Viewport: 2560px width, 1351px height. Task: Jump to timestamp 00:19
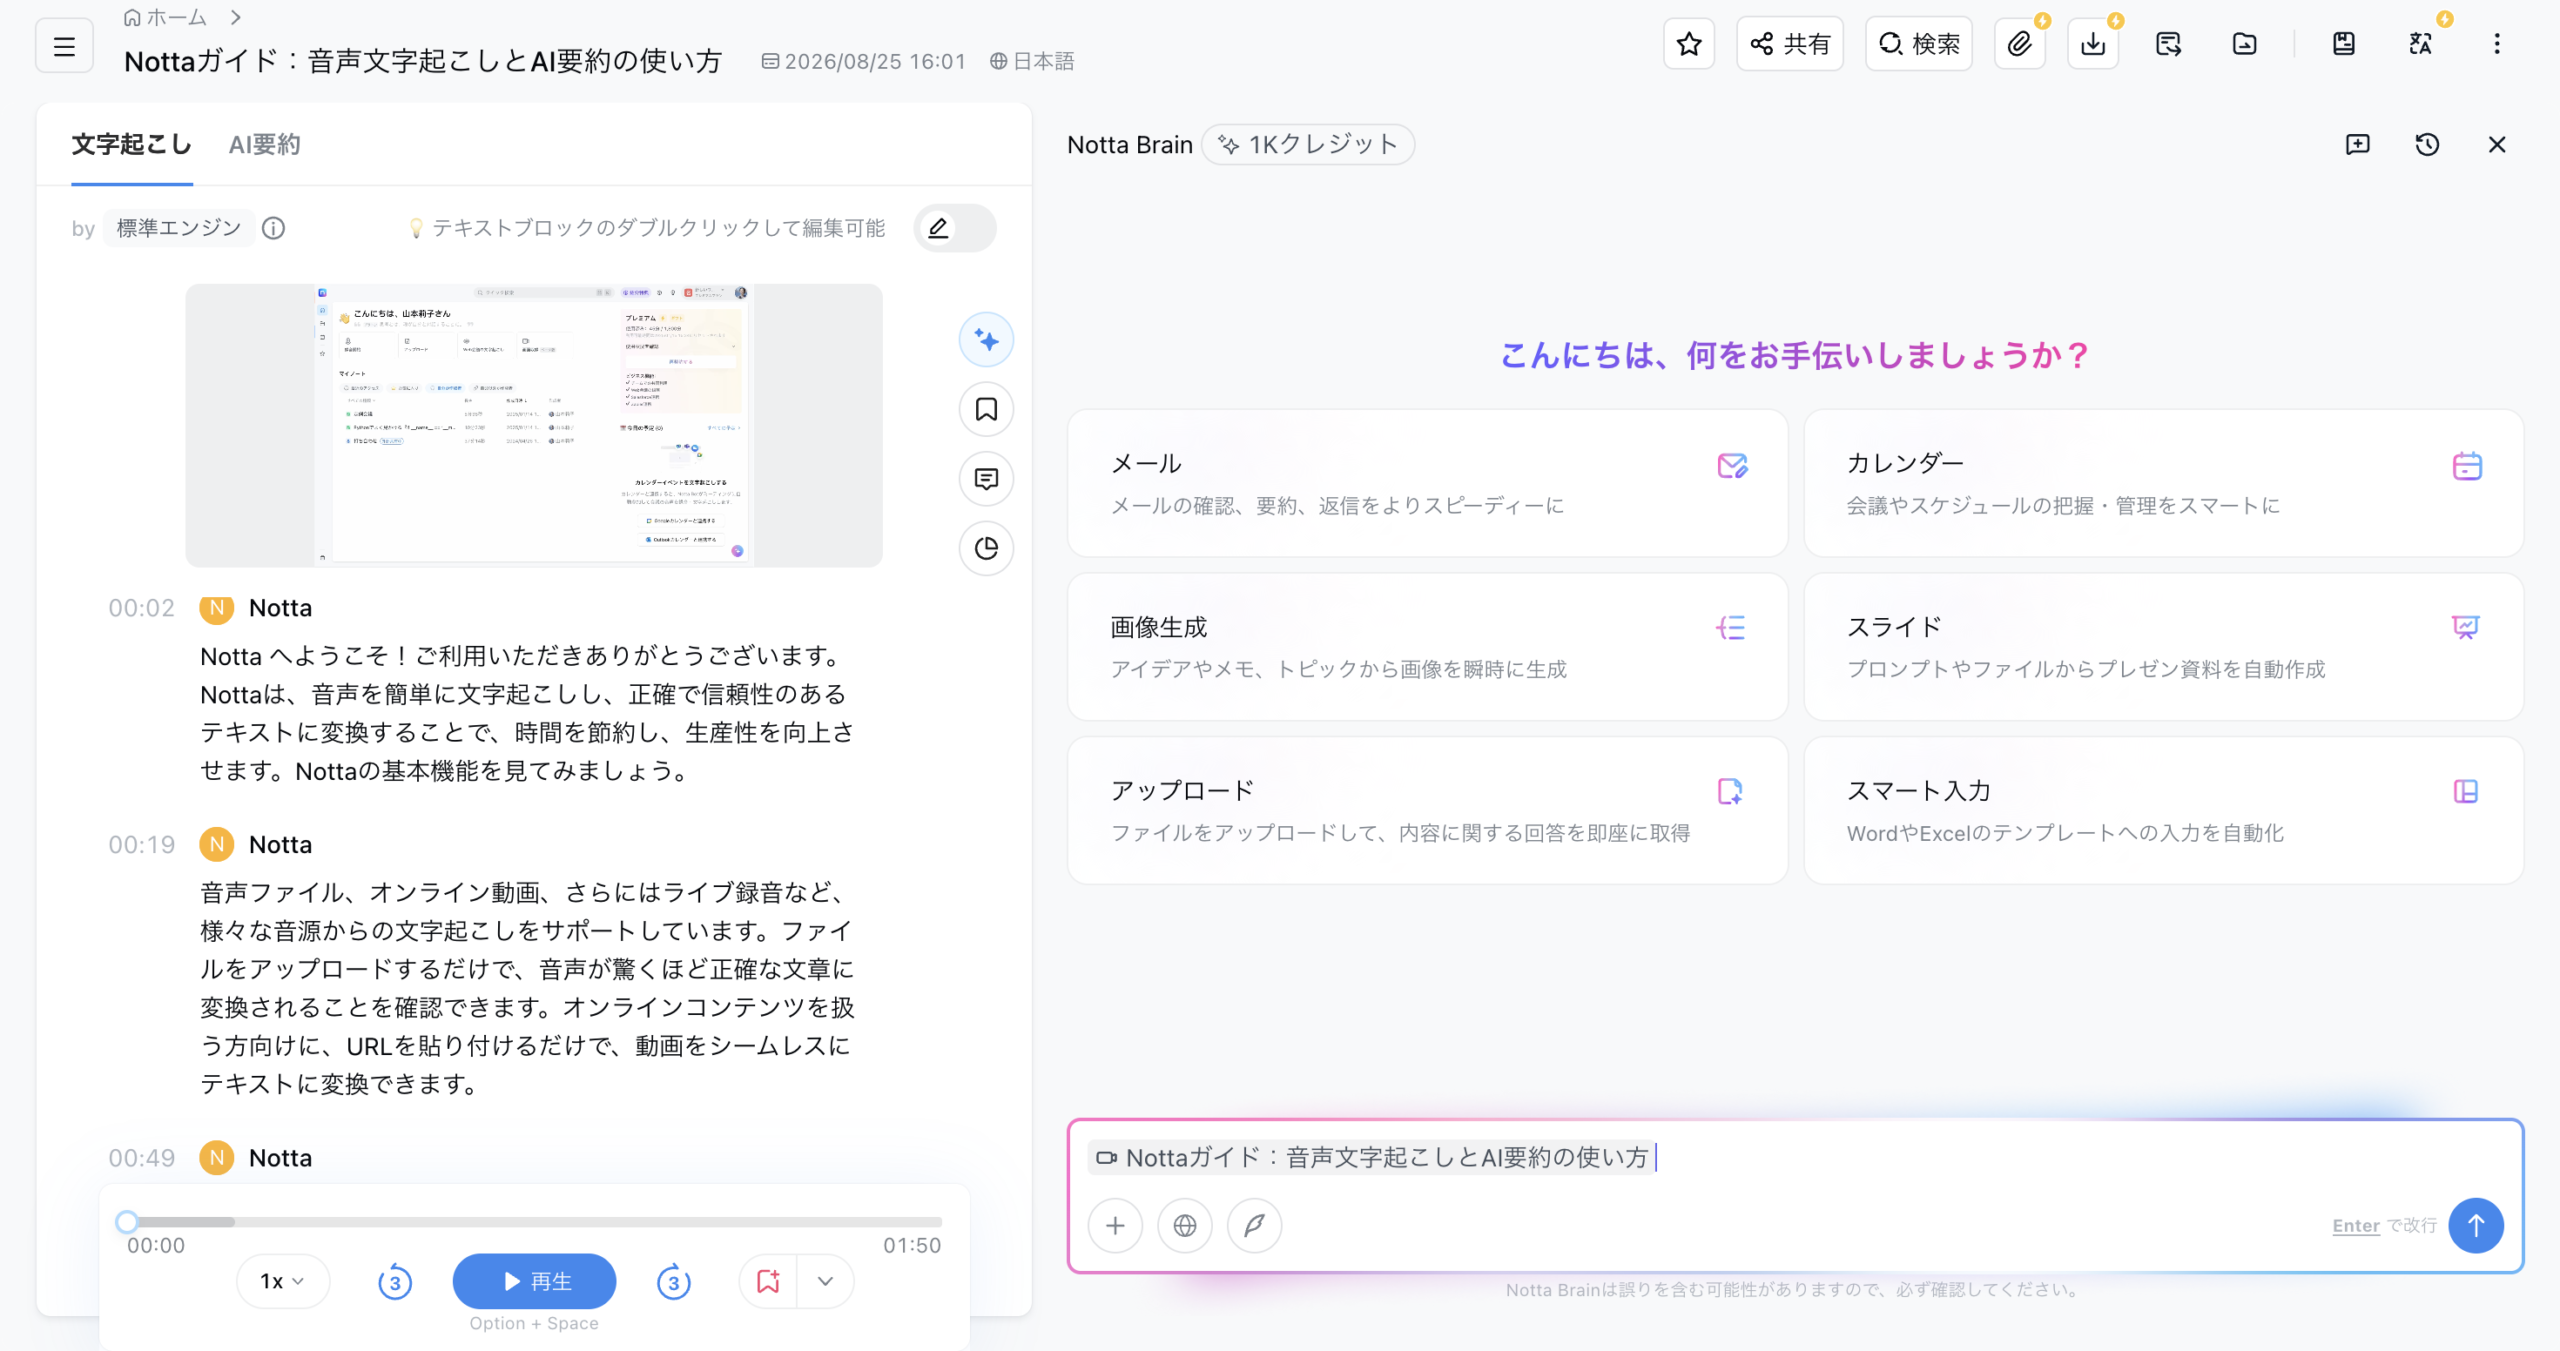[x=141, y=845]
